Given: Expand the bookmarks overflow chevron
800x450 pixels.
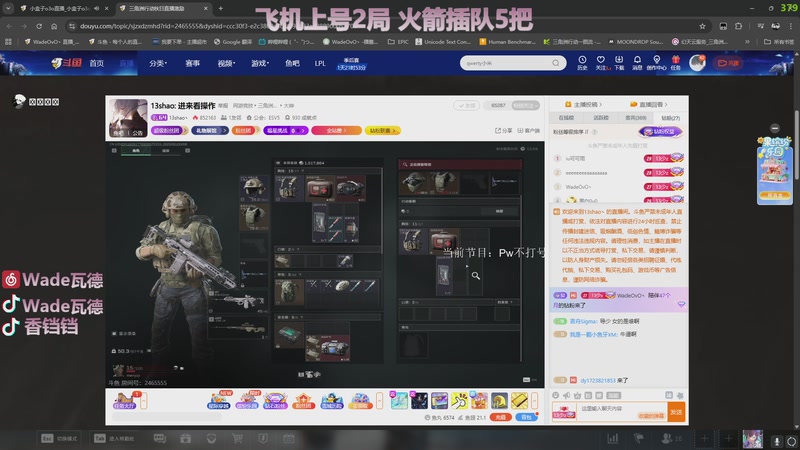Looking at the screenshot, I should 747,42.
